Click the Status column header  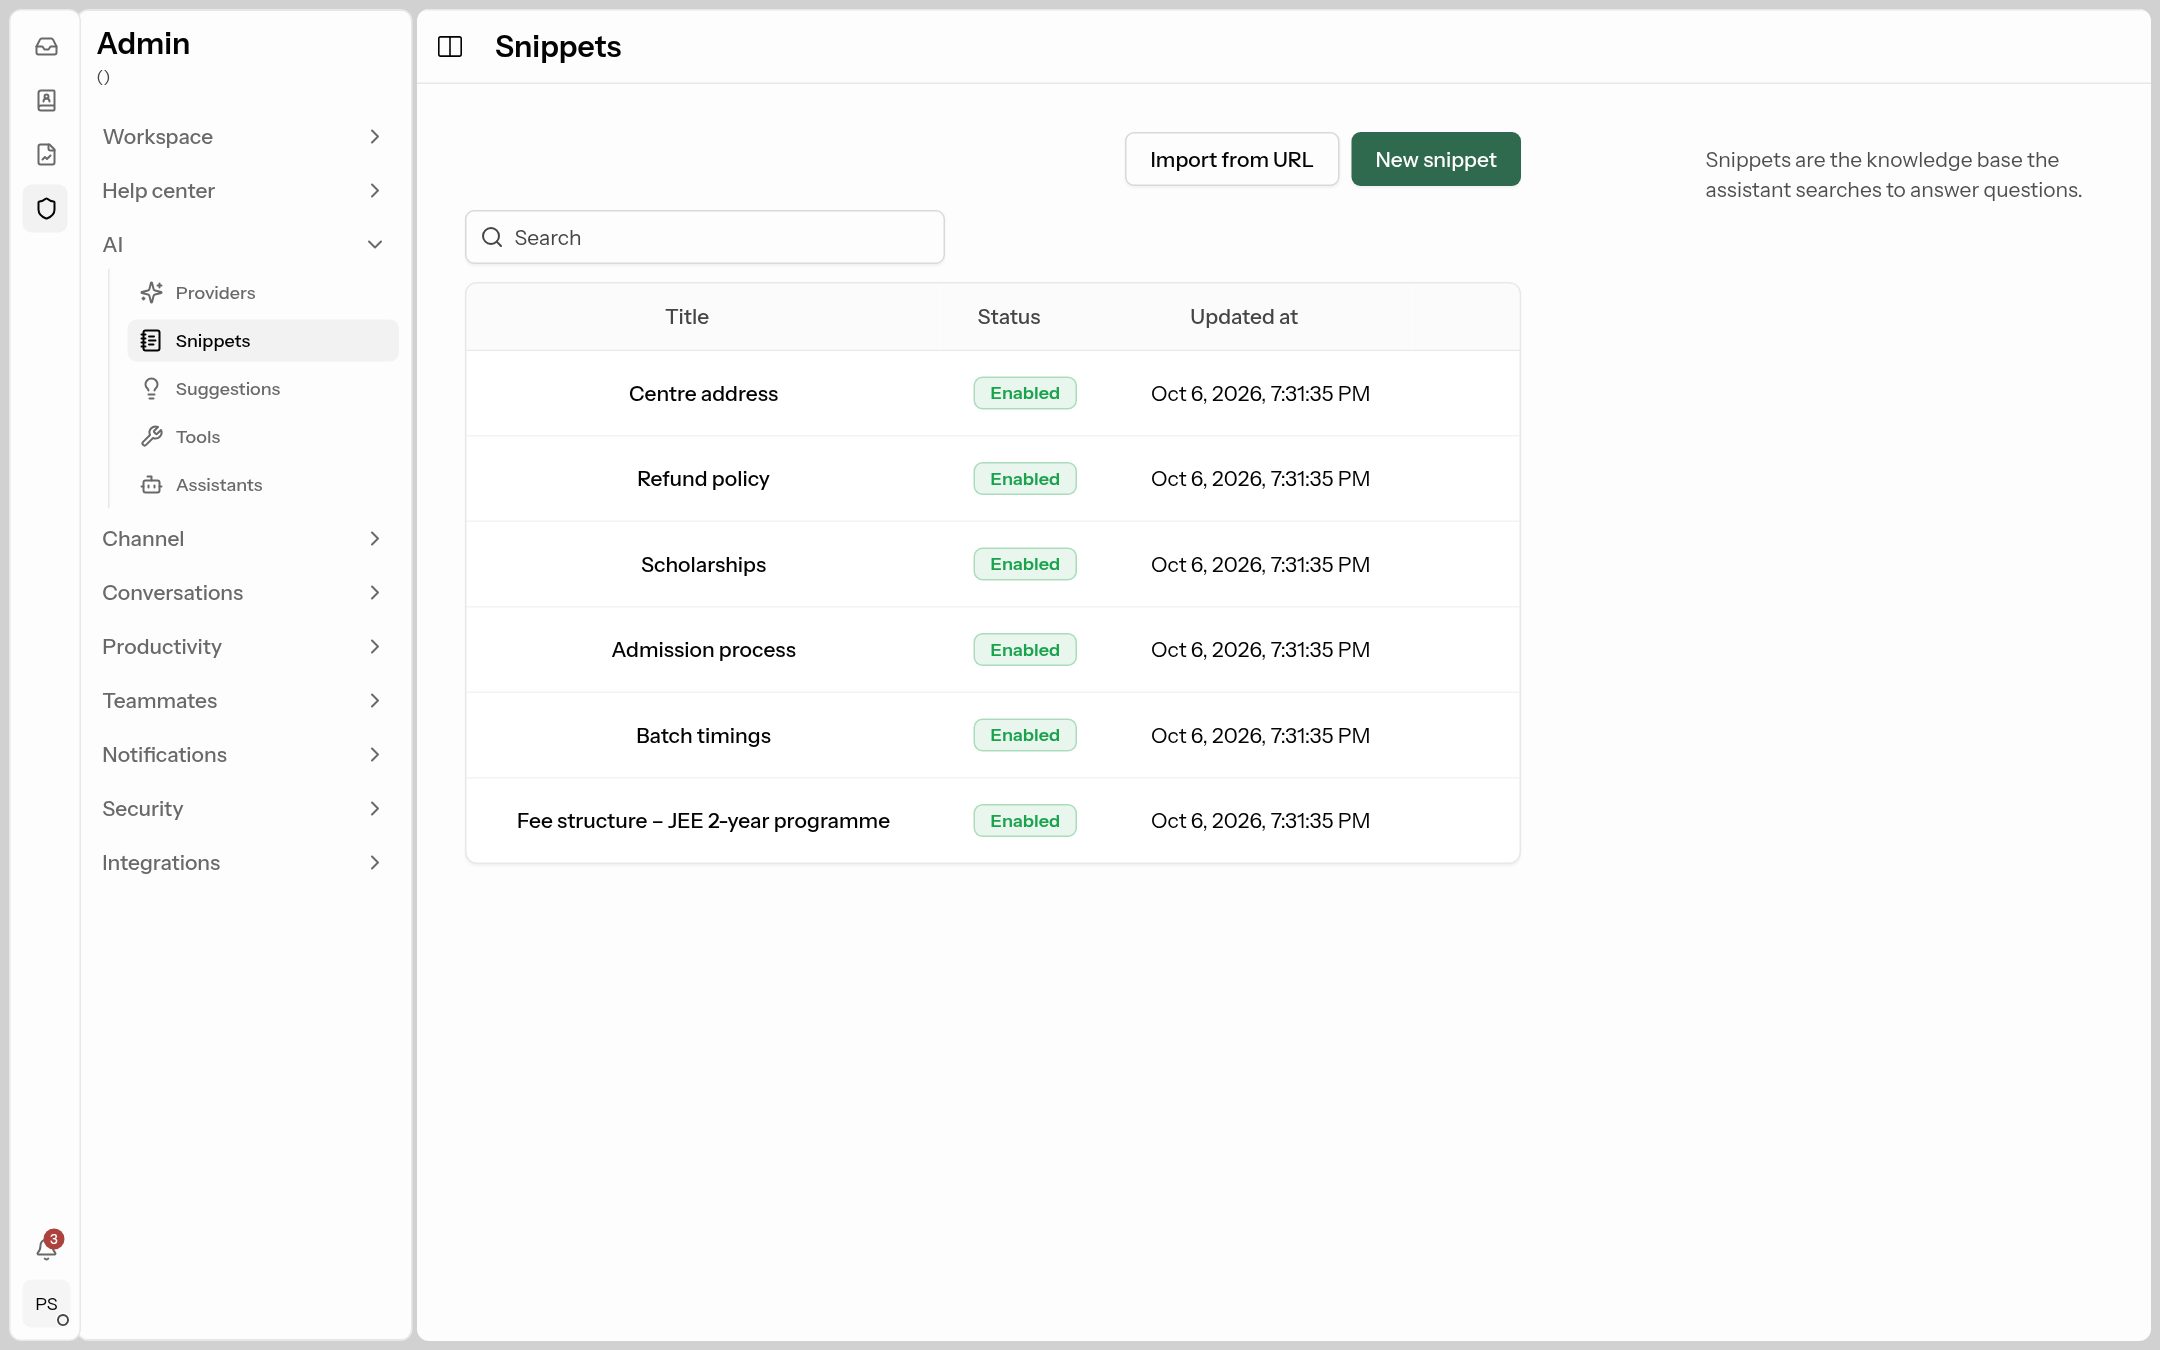click(x=1008, y=317)
